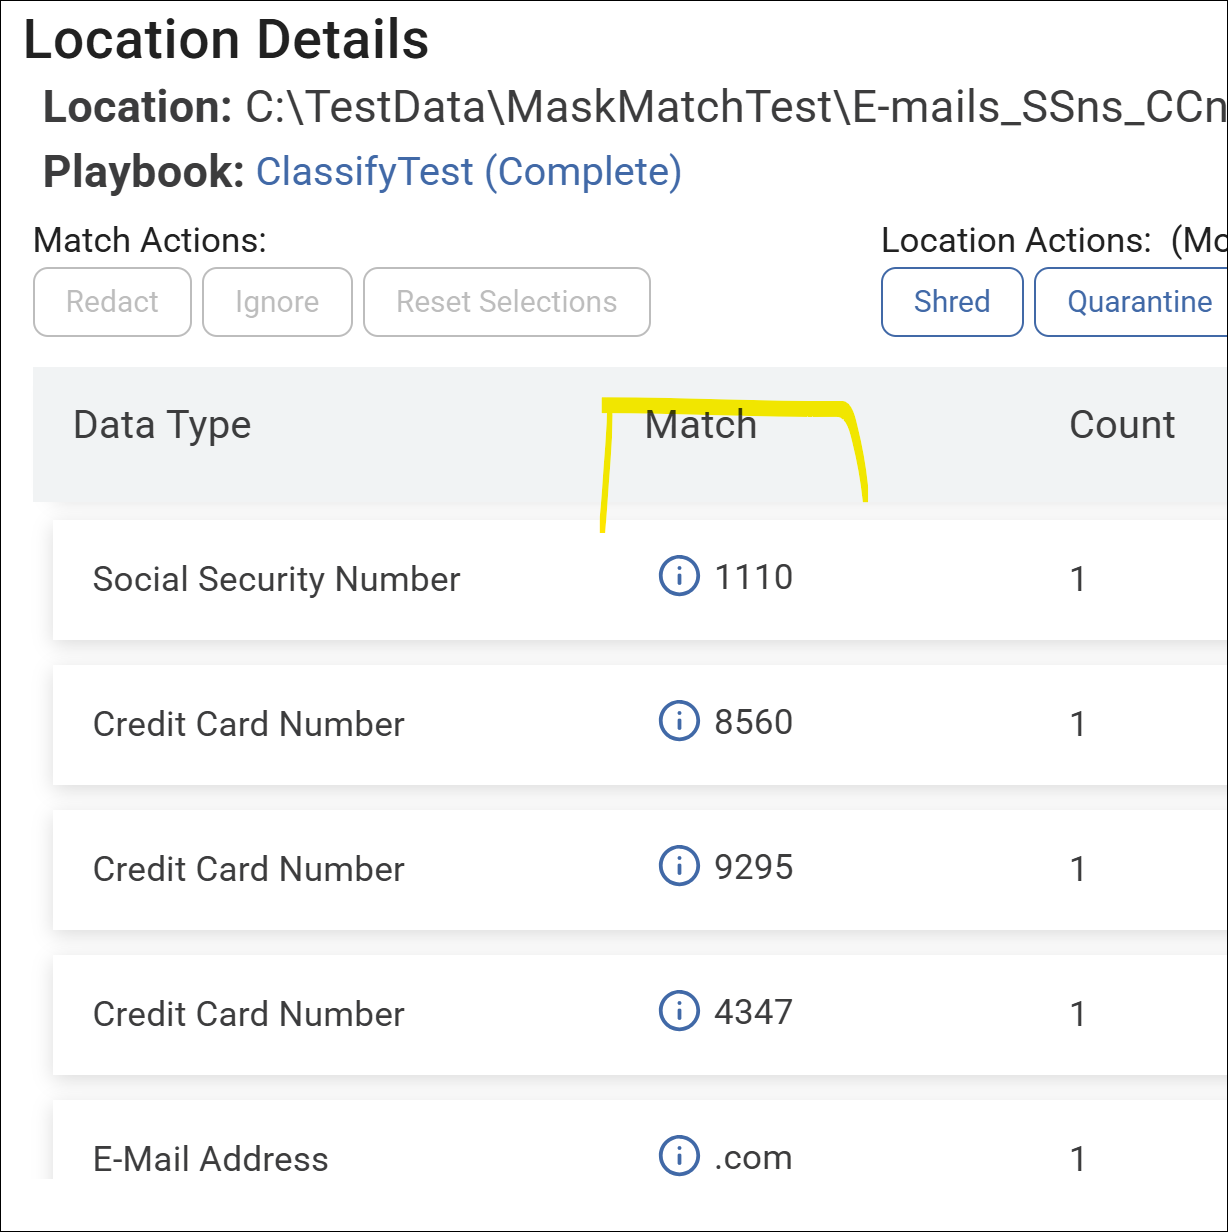Click info icon beside match 4347
Image resolution: width=1228 pixels, height=1232 pixels.
click(x=679, y=1011)
